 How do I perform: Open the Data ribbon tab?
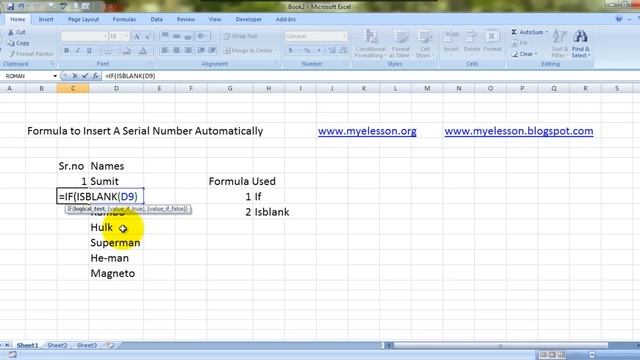156,19
